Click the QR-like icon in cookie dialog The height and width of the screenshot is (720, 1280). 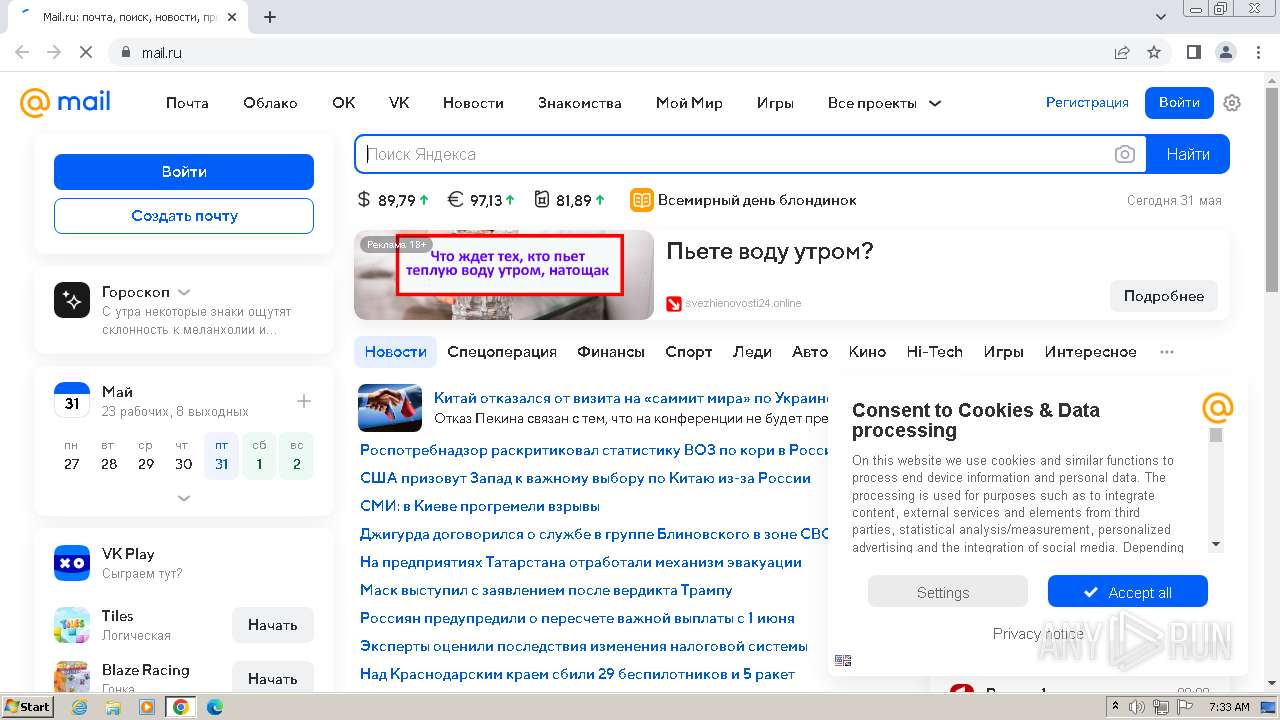point(843,661)
